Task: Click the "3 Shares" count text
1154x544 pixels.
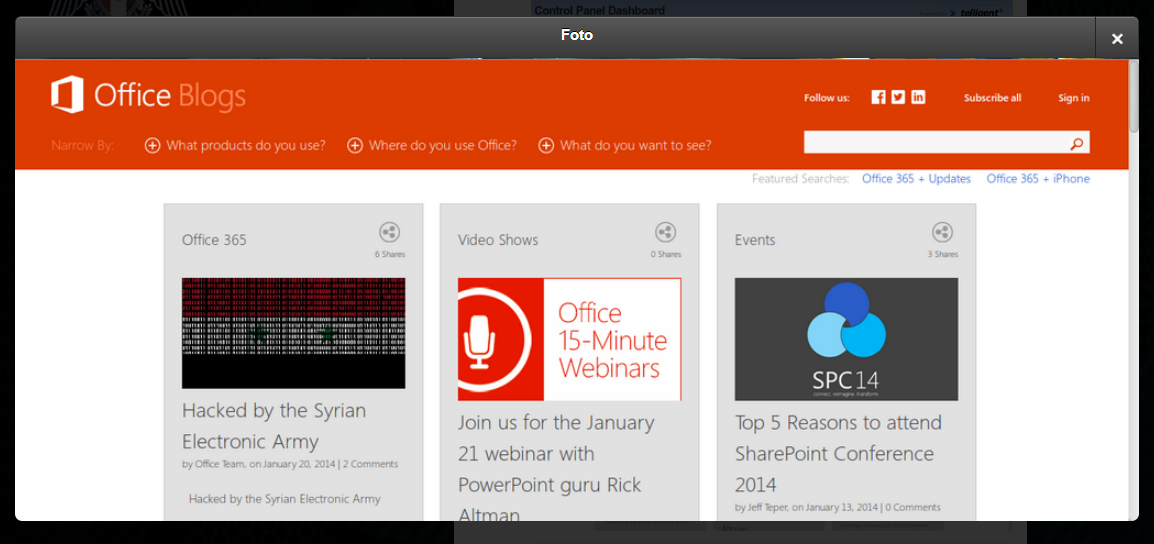Action: [942, 255]
